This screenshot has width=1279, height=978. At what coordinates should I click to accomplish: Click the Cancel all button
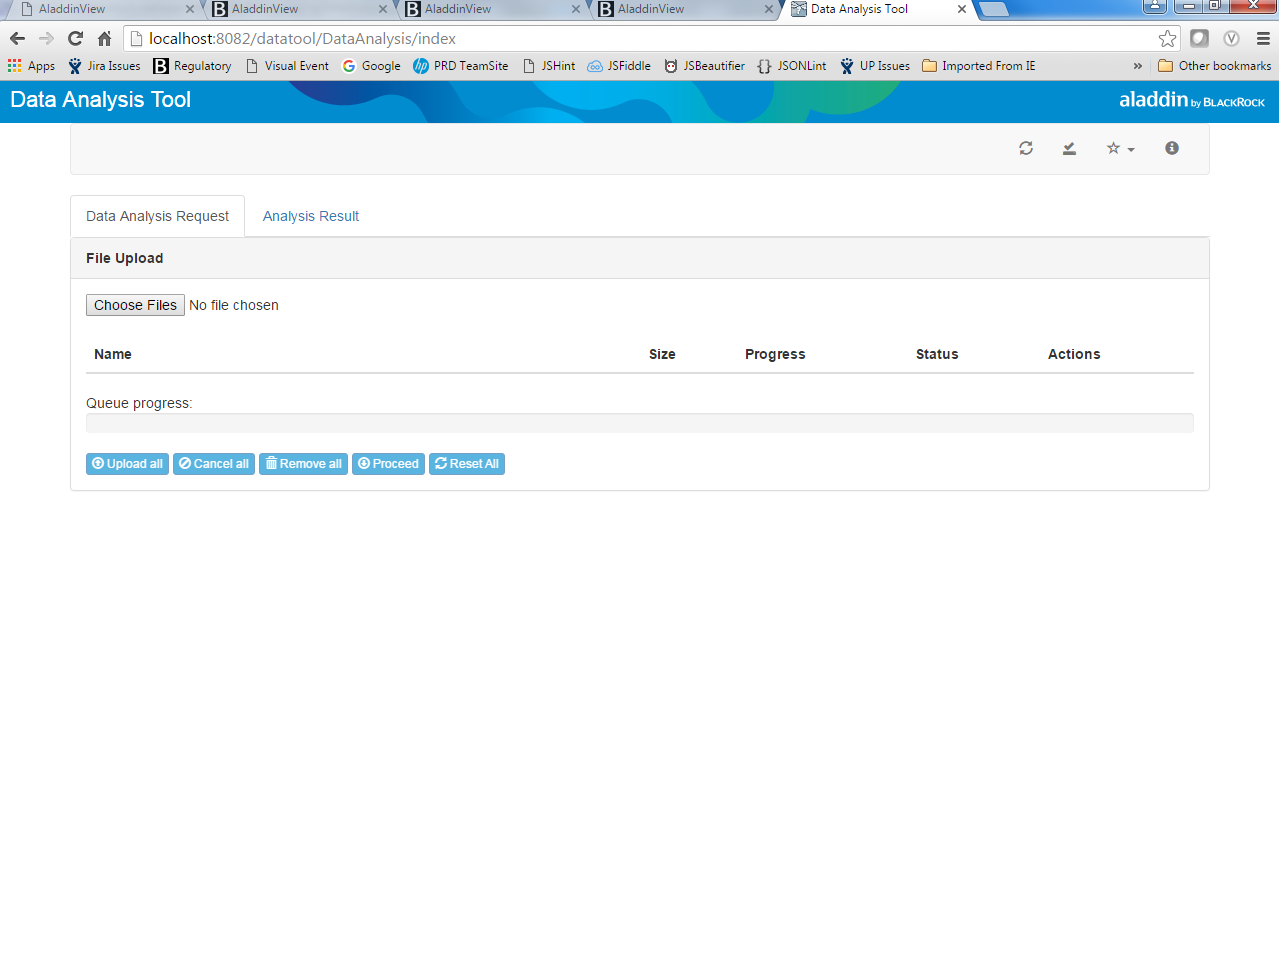[x=214, y=464]
